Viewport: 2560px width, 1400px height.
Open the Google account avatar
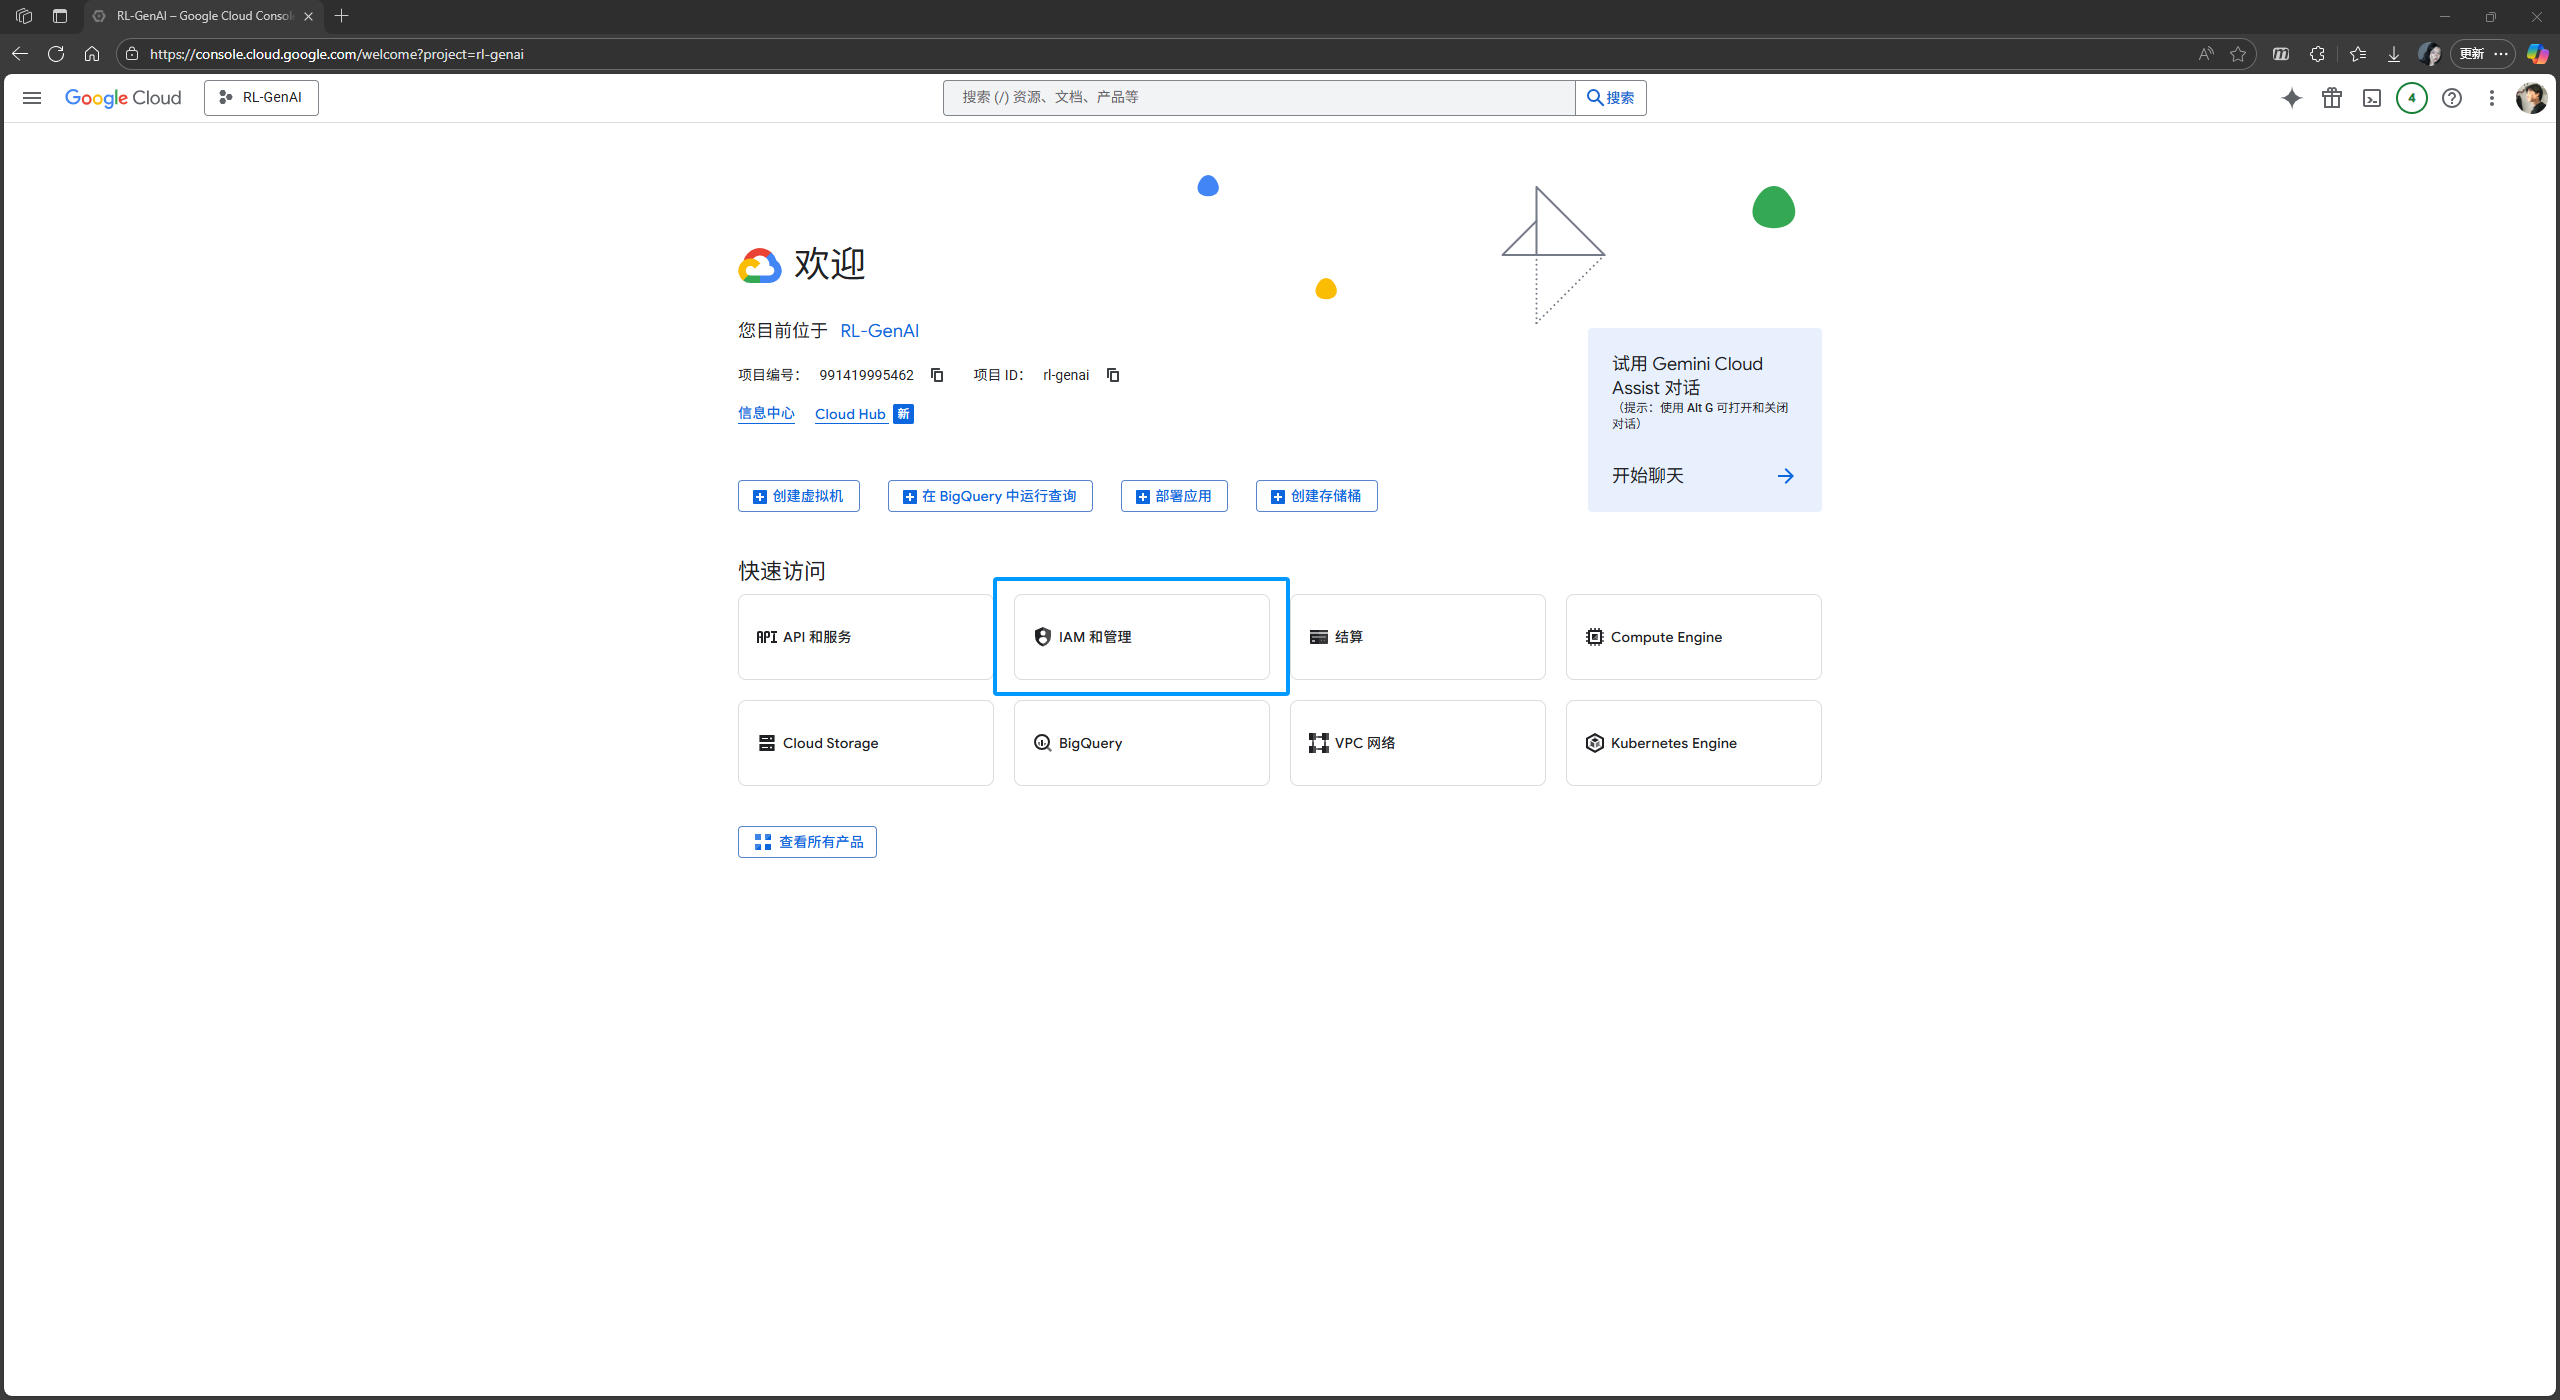[x=2531, y=98]
